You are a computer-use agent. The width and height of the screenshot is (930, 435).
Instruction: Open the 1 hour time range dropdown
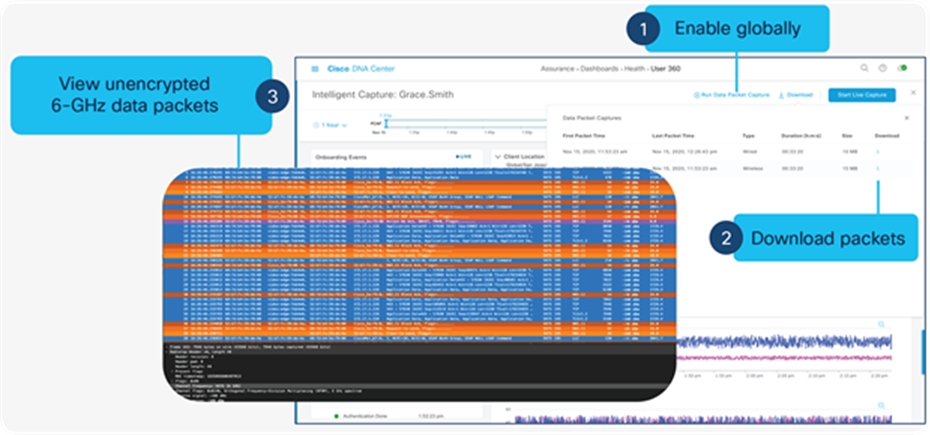coord(329,125)
